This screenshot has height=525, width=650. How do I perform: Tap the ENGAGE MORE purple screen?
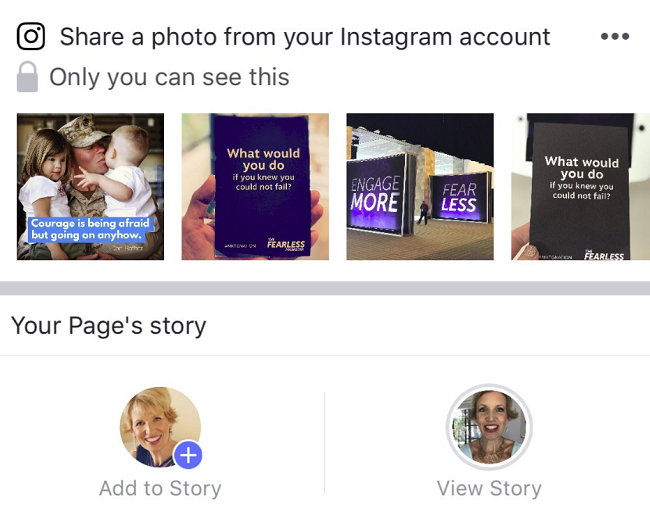[x=376, y=194]
